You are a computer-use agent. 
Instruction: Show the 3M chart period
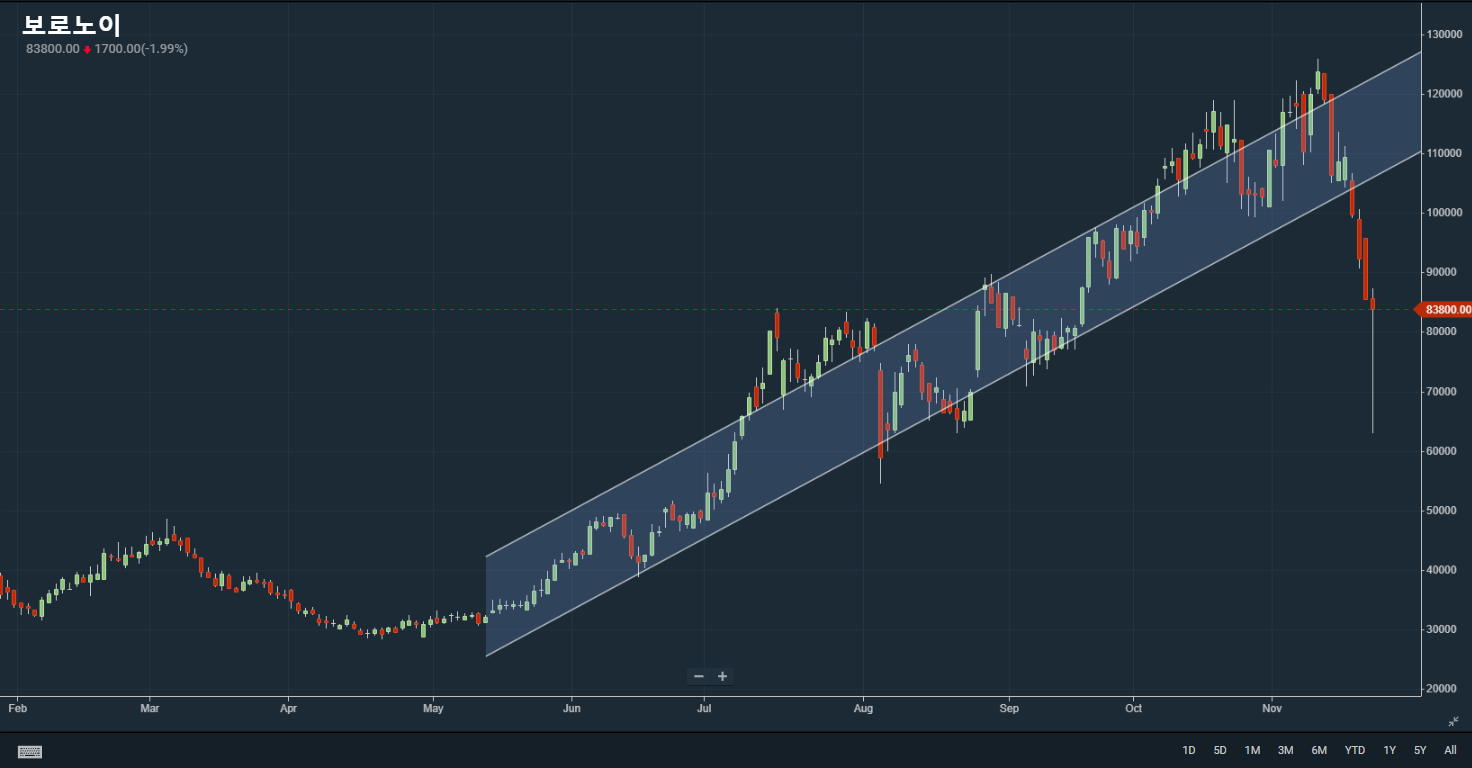(x=1285, y=750)
